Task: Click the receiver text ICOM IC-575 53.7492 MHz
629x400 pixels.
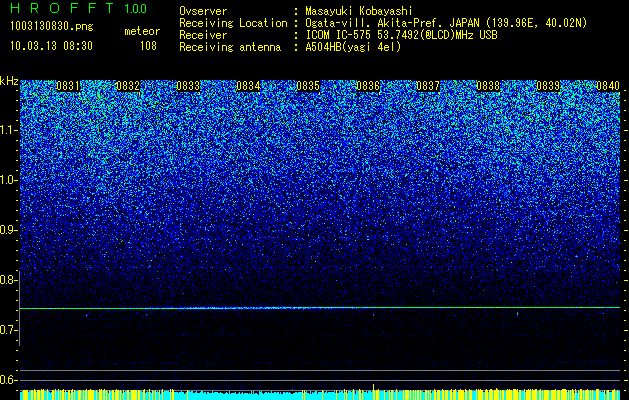Action: point(401,35)
